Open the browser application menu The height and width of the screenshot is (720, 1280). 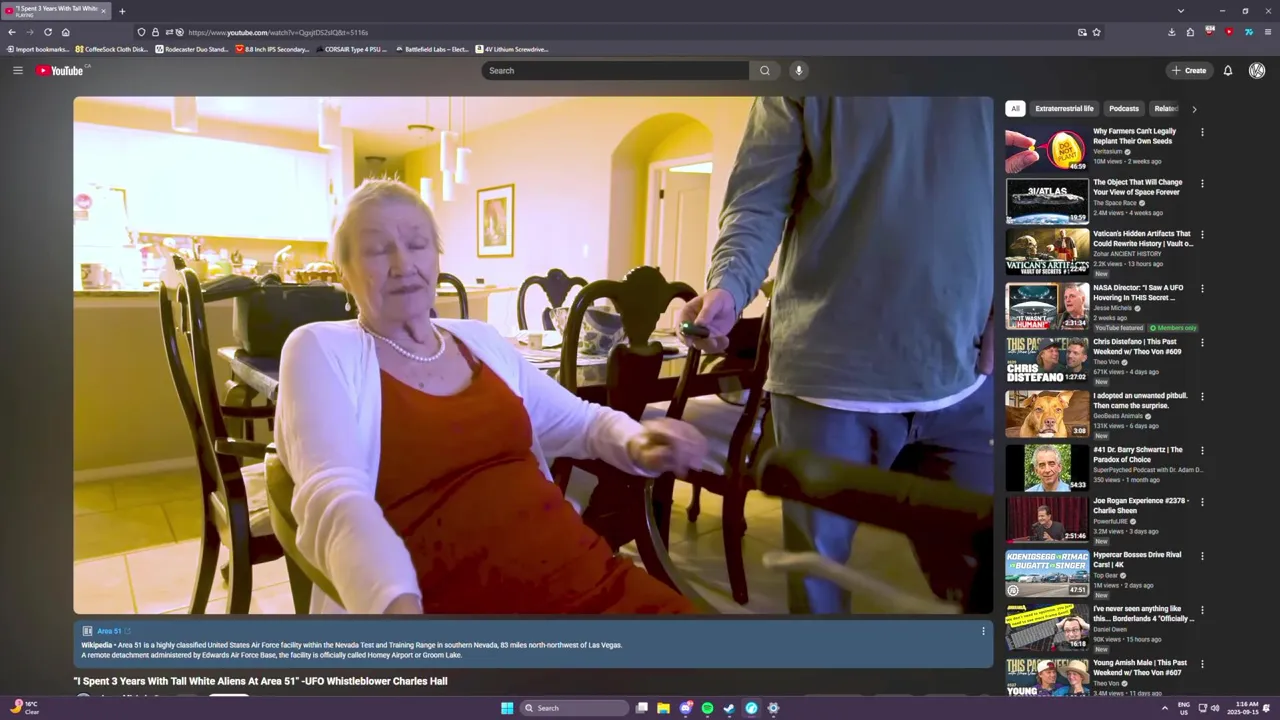click(1267, 32)
